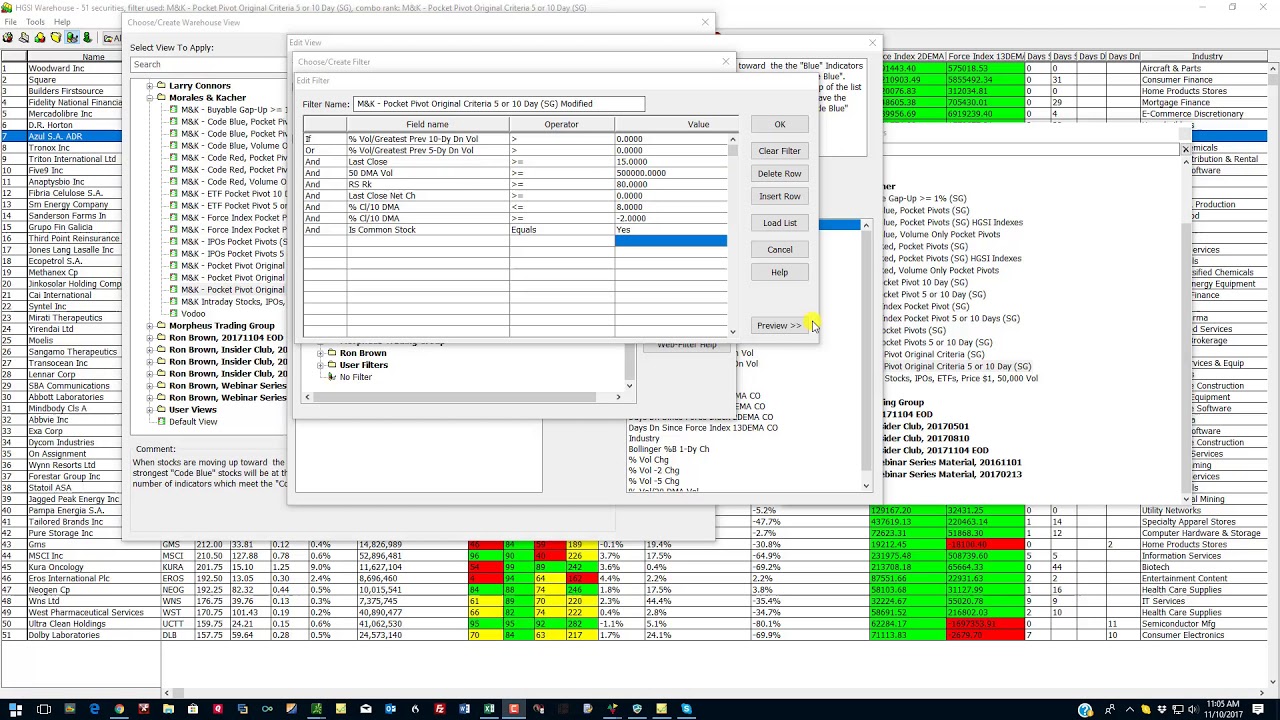Open the File menu
The image size is (1280, 720).
click(x=10, y=22)
